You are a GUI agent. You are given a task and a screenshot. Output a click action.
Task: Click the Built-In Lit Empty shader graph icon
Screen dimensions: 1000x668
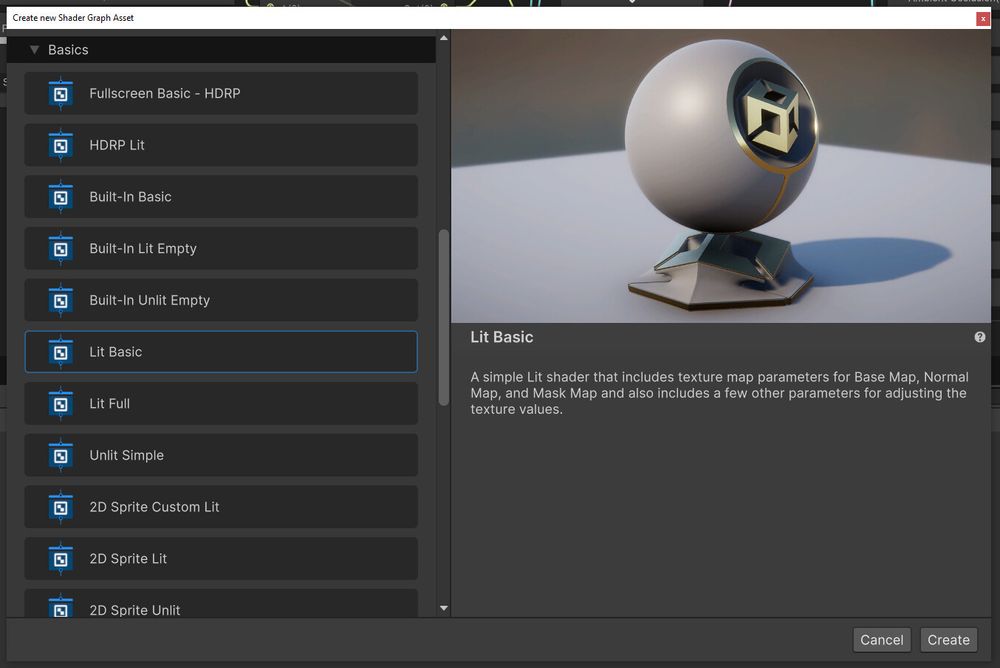pos(61,249)
